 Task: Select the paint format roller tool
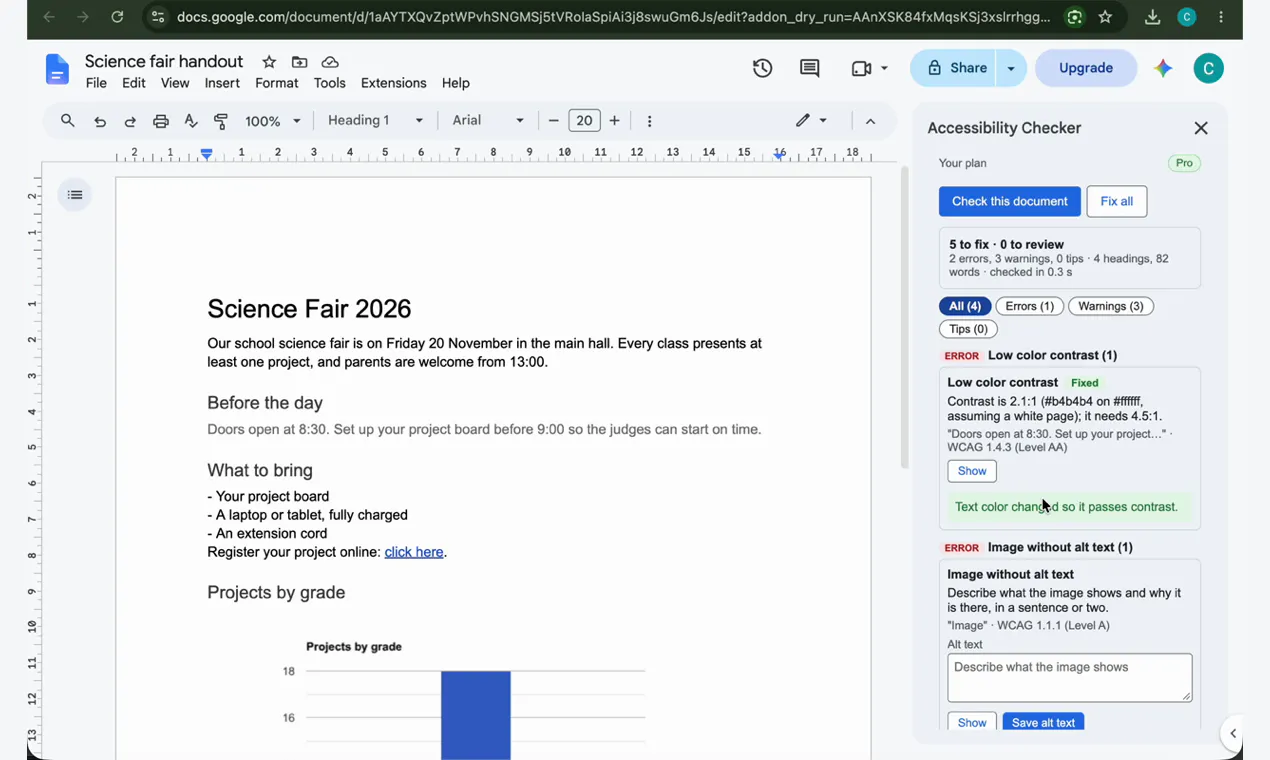pyautogui.click(x=221, y=121)
